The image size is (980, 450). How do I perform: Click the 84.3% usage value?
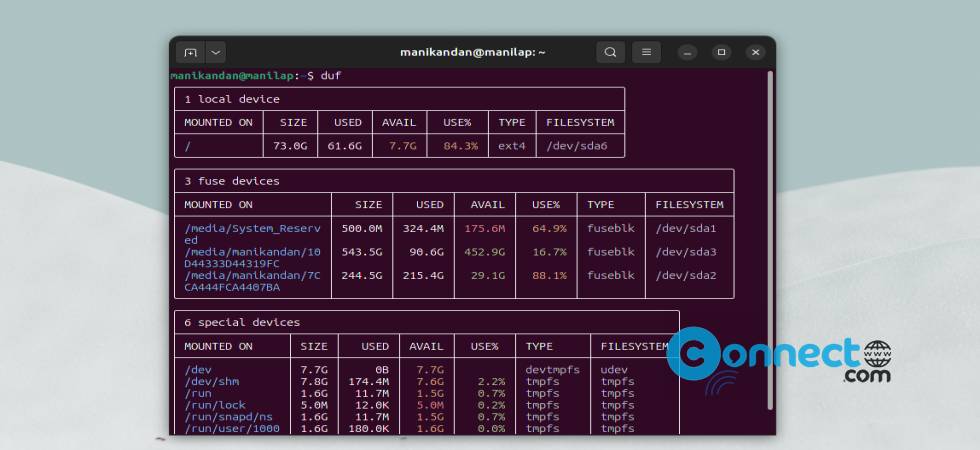(461, 146)
